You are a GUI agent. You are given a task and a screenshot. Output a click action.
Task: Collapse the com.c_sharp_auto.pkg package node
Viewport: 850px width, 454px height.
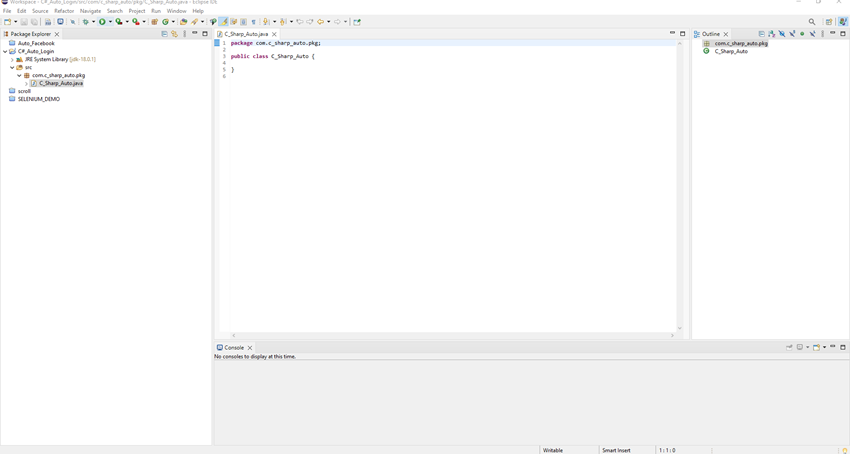tap(19, 75)
